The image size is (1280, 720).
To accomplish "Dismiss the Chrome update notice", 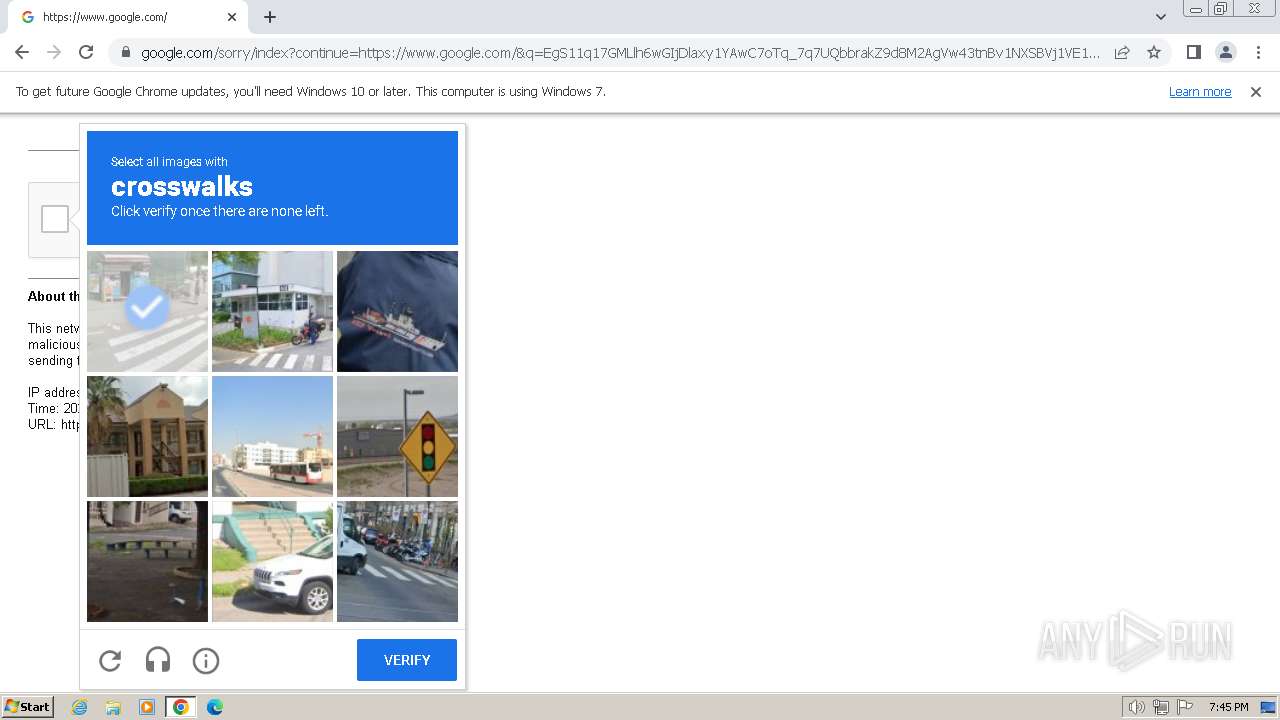I will coord(1256,92).
